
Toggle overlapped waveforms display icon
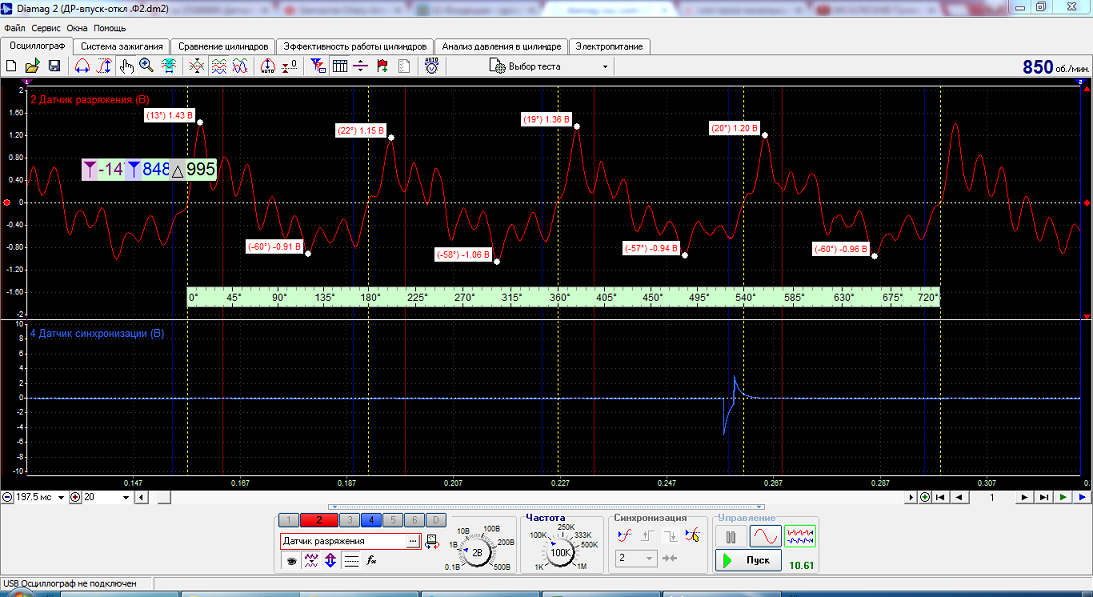point(240,66)
